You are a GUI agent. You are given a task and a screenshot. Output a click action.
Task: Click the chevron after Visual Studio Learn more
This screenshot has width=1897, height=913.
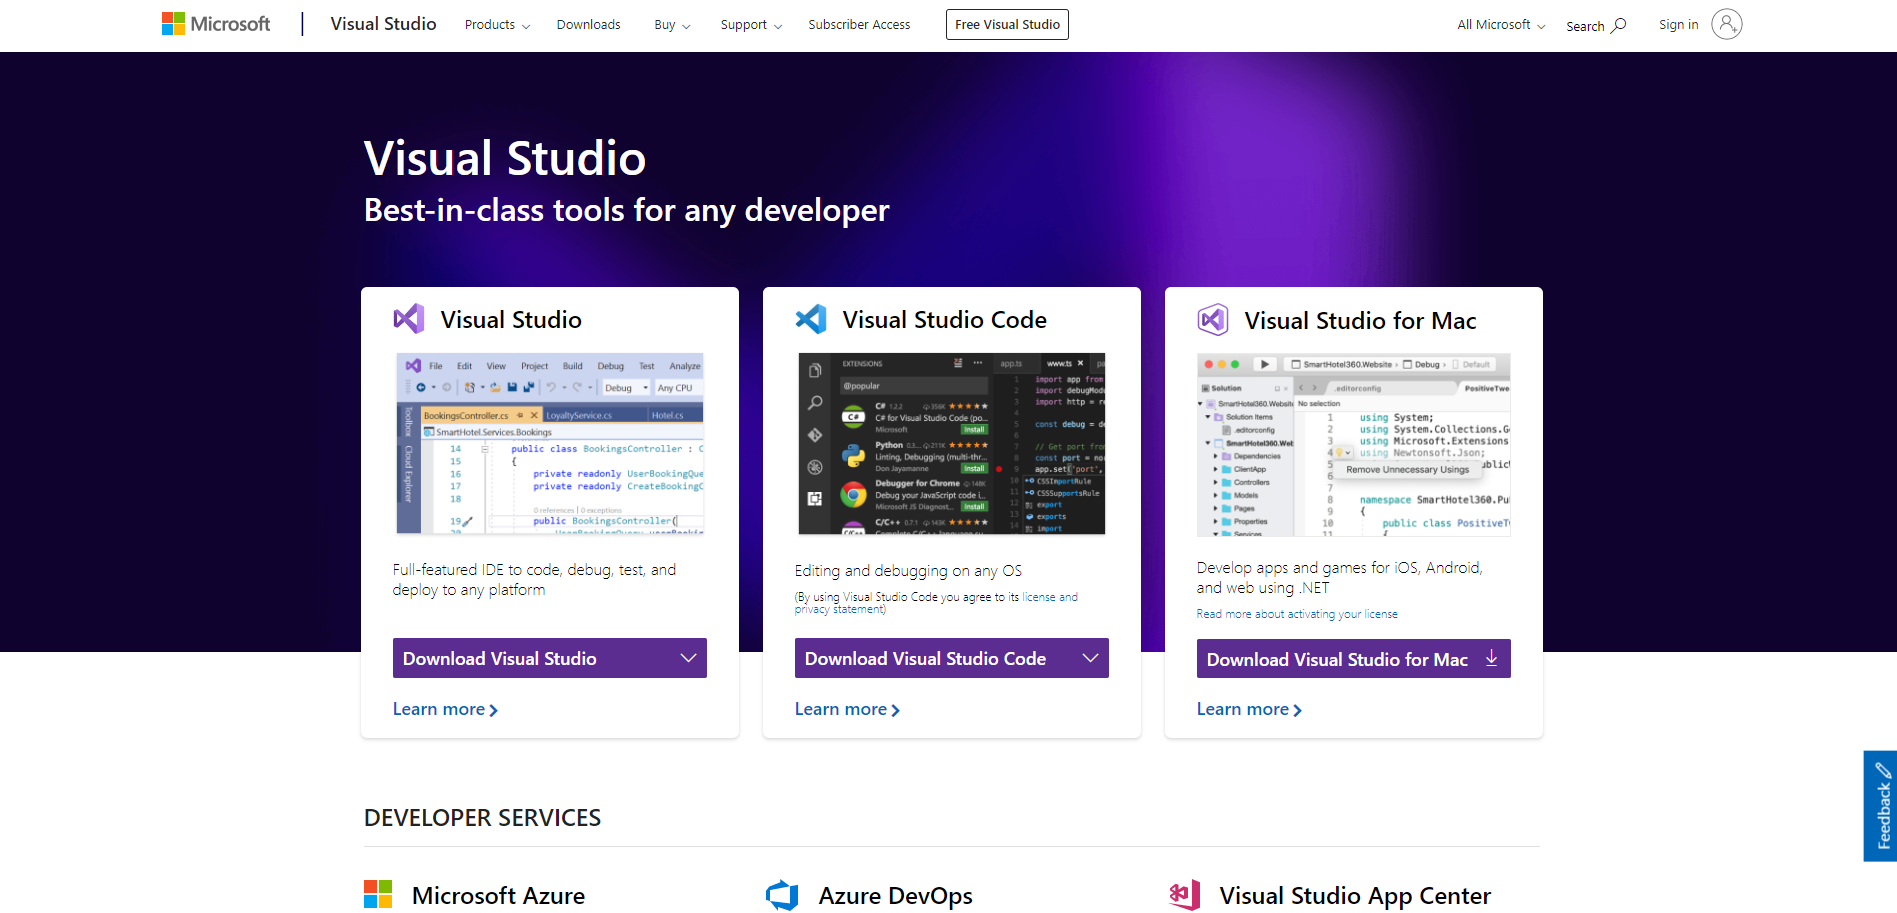point(493,711)
